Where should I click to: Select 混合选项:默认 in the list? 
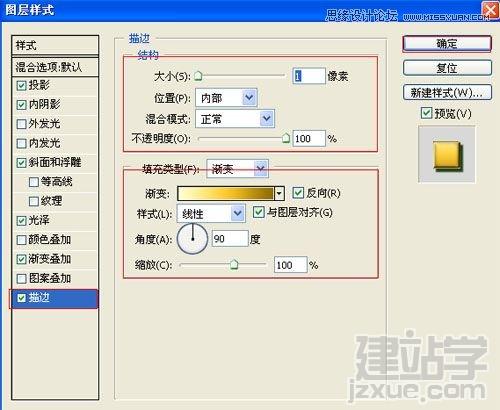[55, 67]
